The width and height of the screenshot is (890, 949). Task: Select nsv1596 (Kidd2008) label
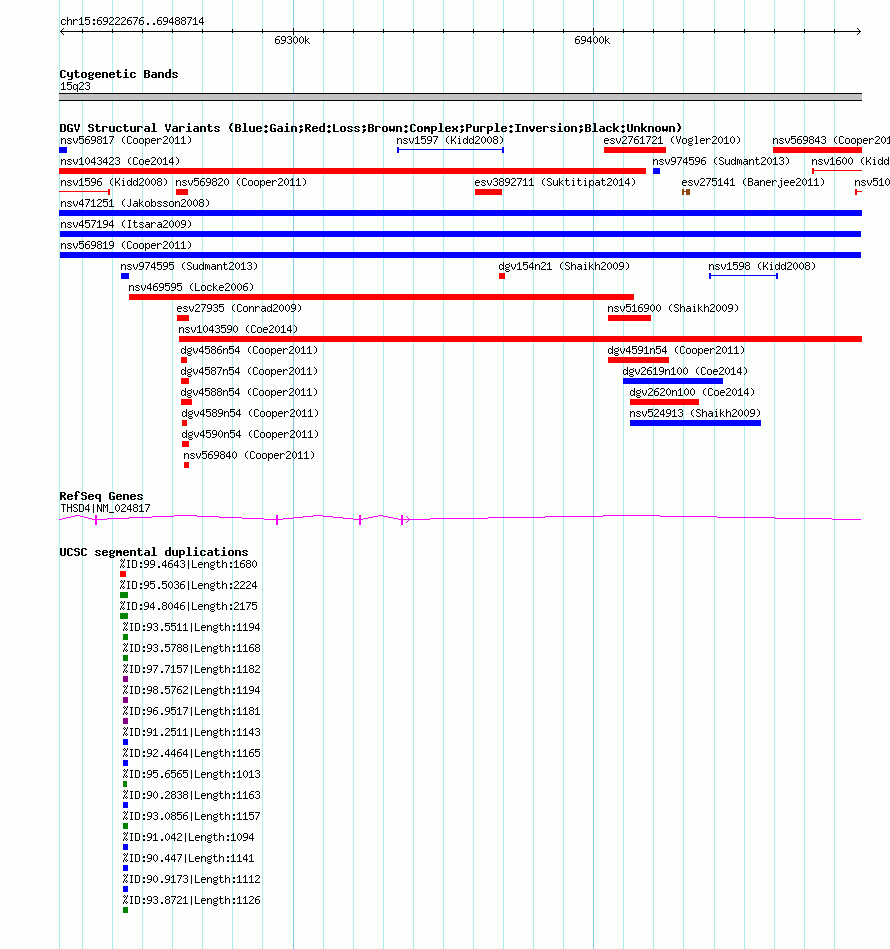pos(114,182)
